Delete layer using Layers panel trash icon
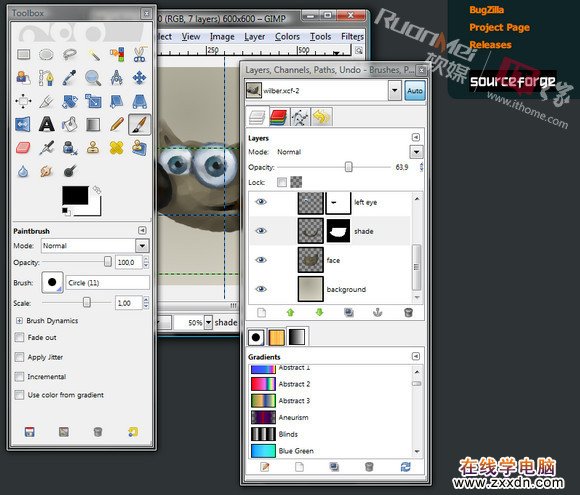 tap(408, 313)
